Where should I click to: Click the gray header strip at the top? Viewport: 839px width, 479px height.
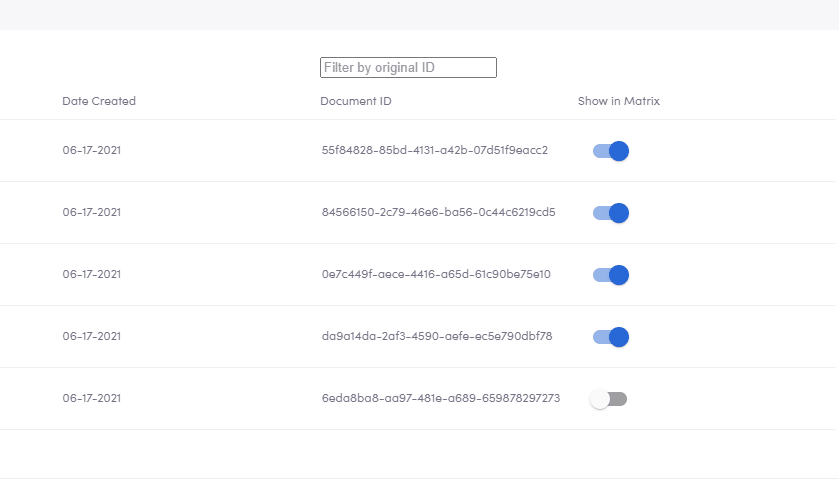click(420, 14)
